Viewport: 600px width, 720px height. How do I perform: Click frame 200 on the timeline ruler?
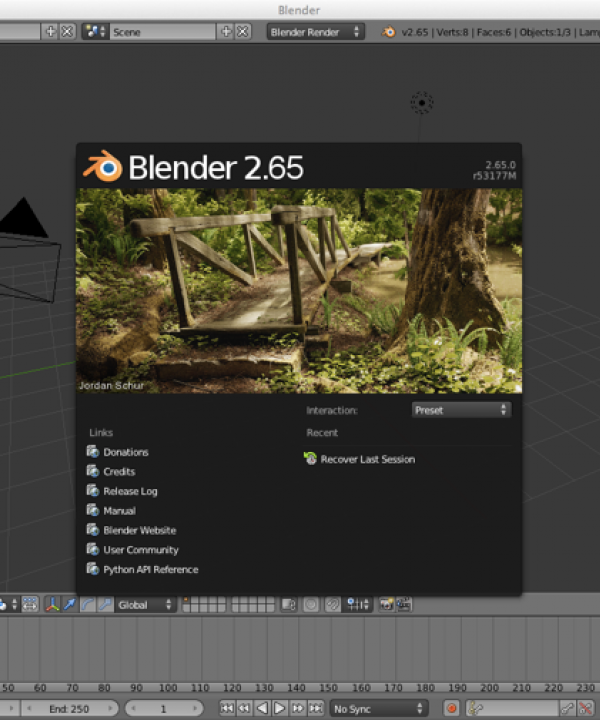click(489, 687)
